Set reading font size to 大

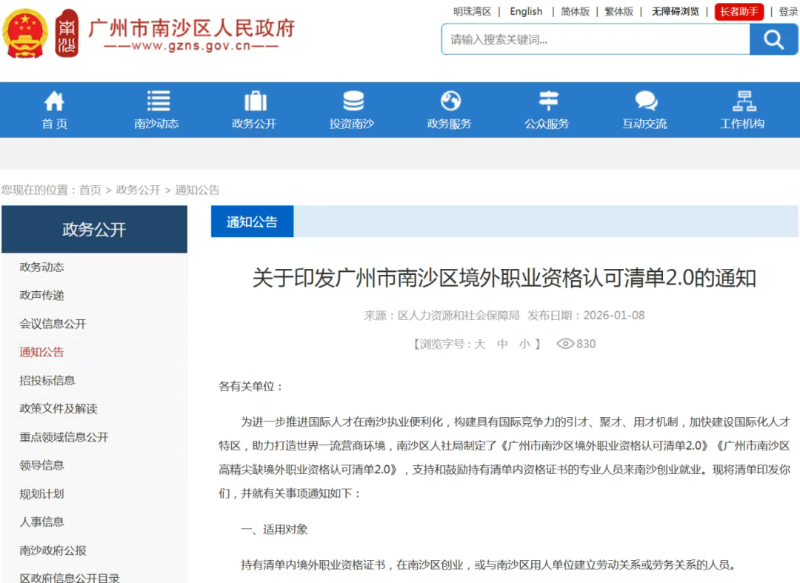[x=479, y=344]
